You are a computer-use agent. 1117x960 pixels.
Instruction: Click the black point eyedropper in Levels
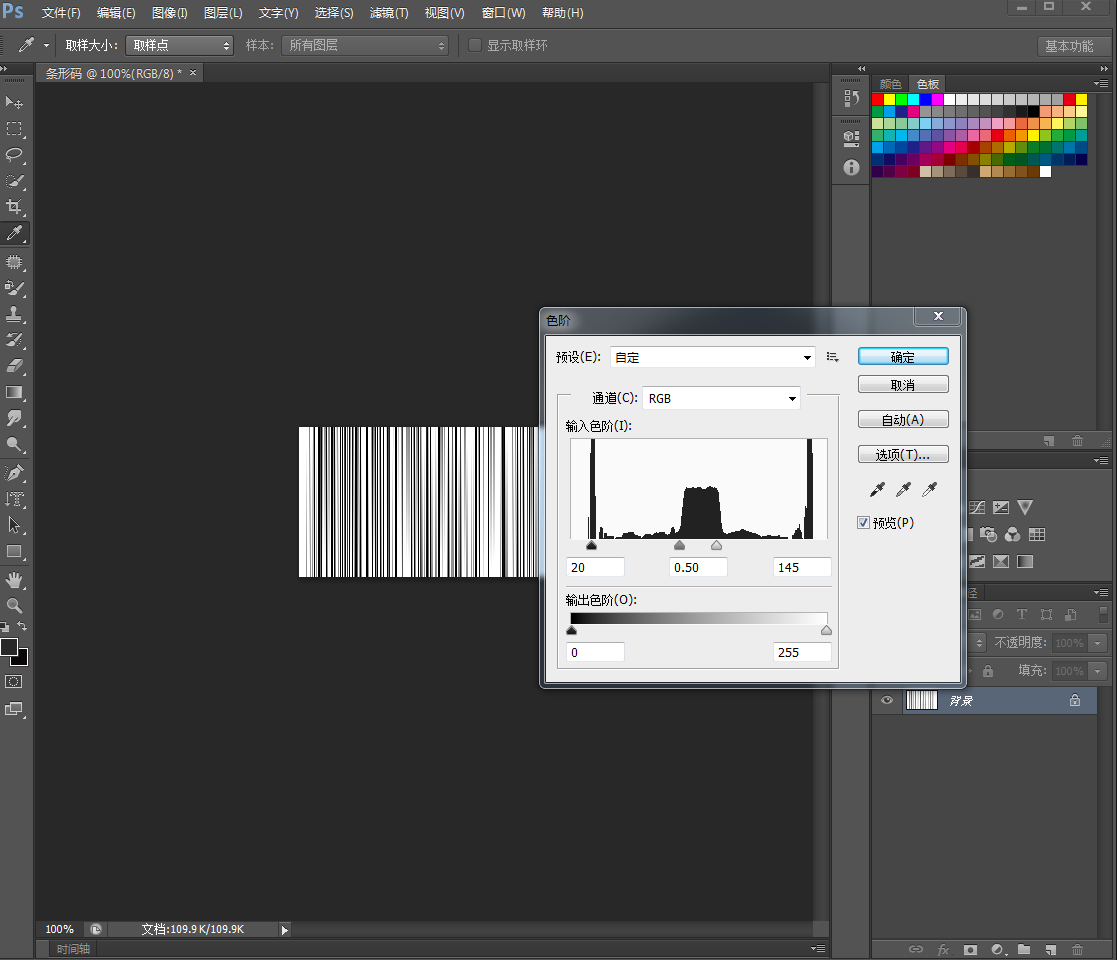pyautogui.click(x=877, y=489)
